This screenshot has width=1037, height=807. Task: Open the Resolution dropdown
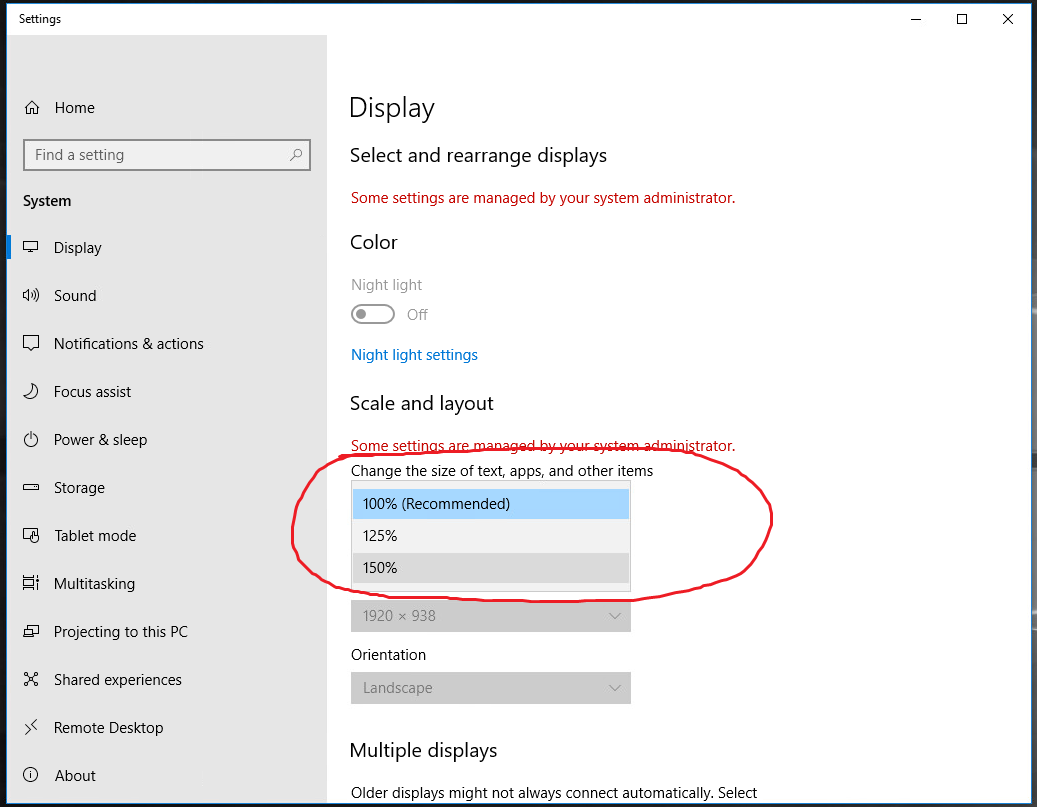point(490,615)
